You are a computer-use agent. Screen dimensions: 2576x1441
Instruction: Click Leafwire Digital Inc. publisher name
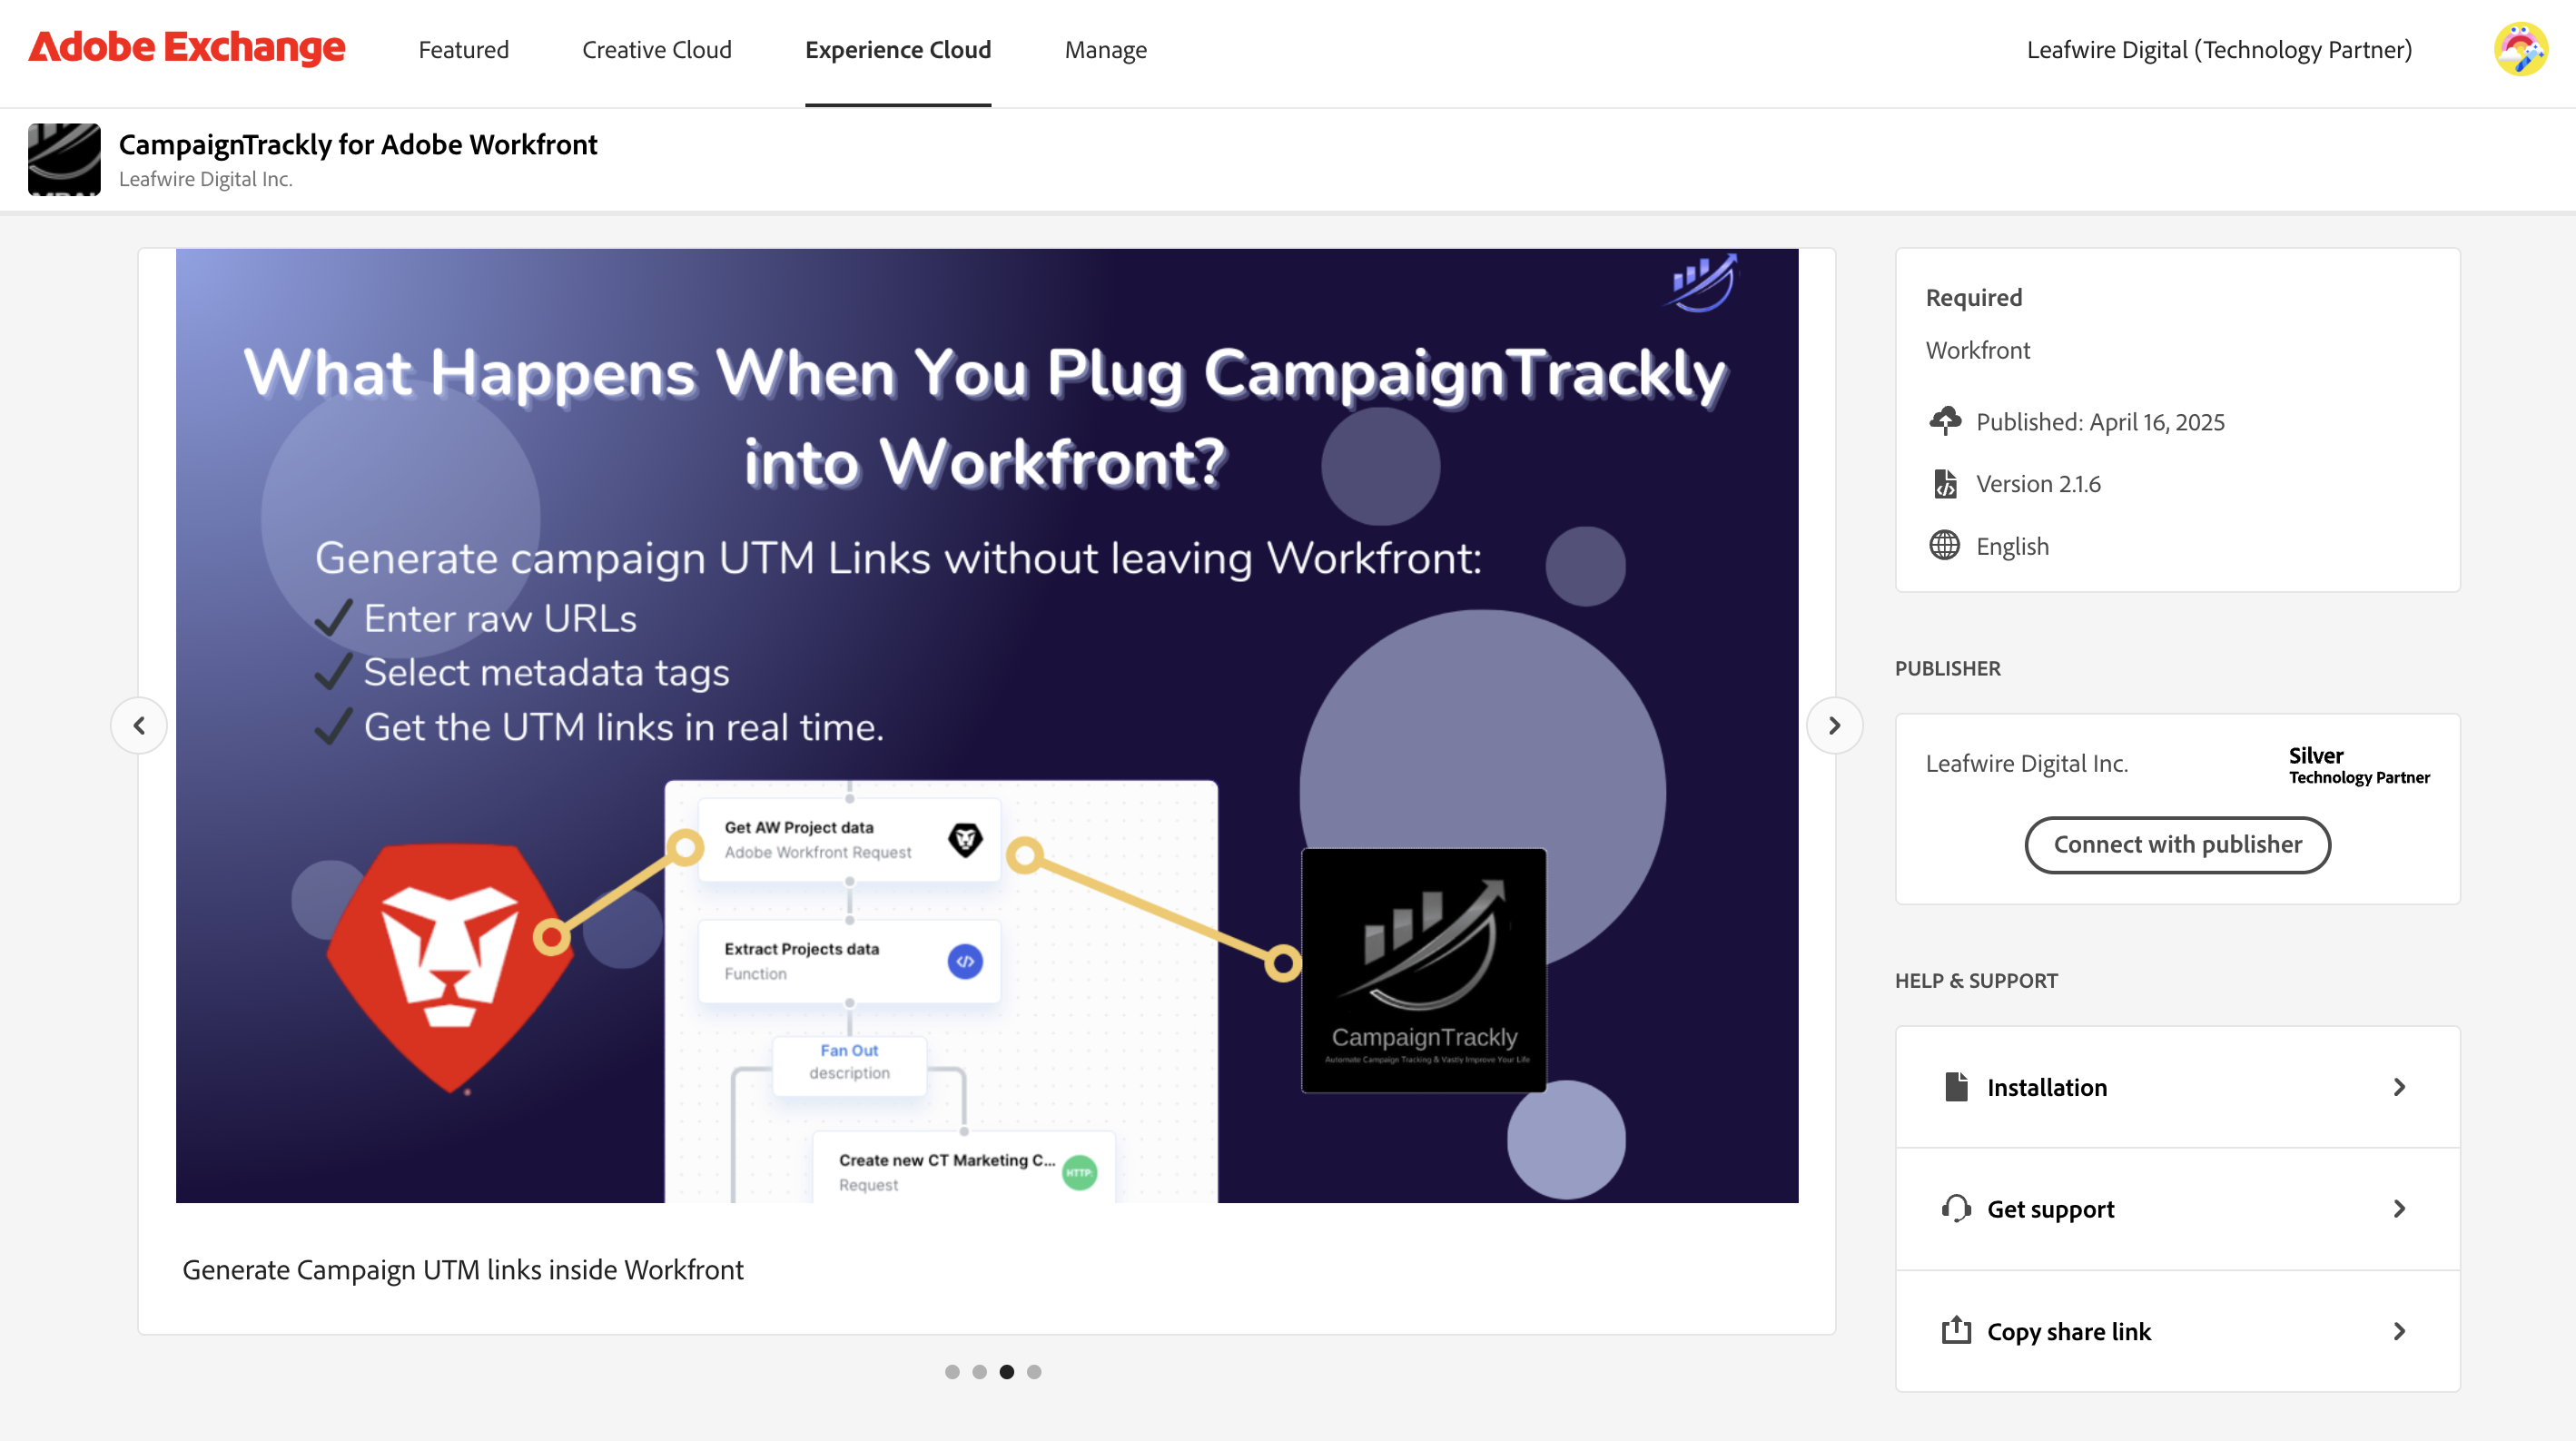2027,763
